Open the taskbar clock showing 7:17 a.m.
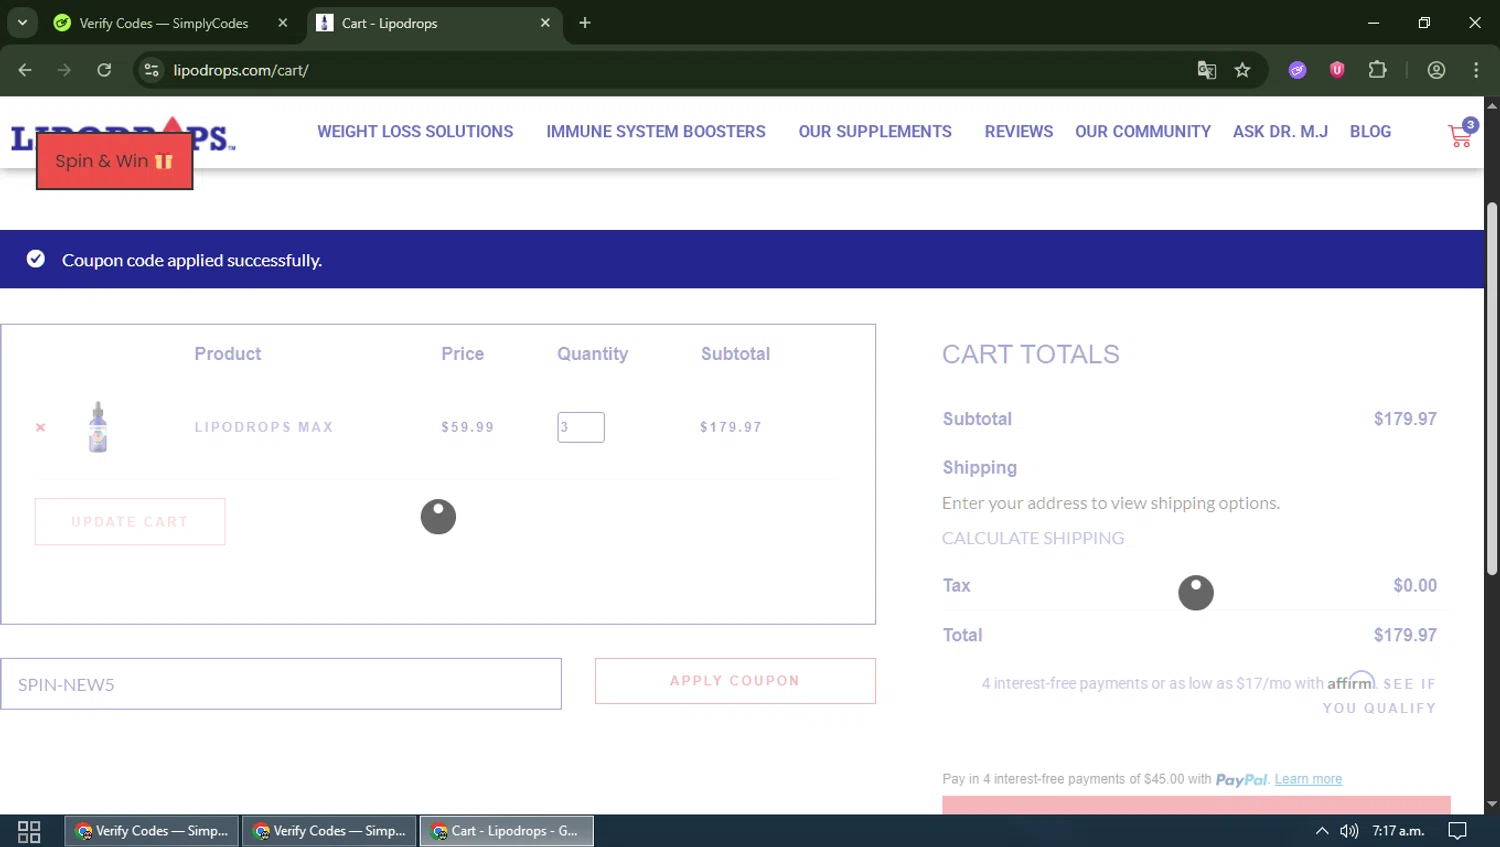Viewport: 1500px width, 847px height. (x=1398, y=831)
